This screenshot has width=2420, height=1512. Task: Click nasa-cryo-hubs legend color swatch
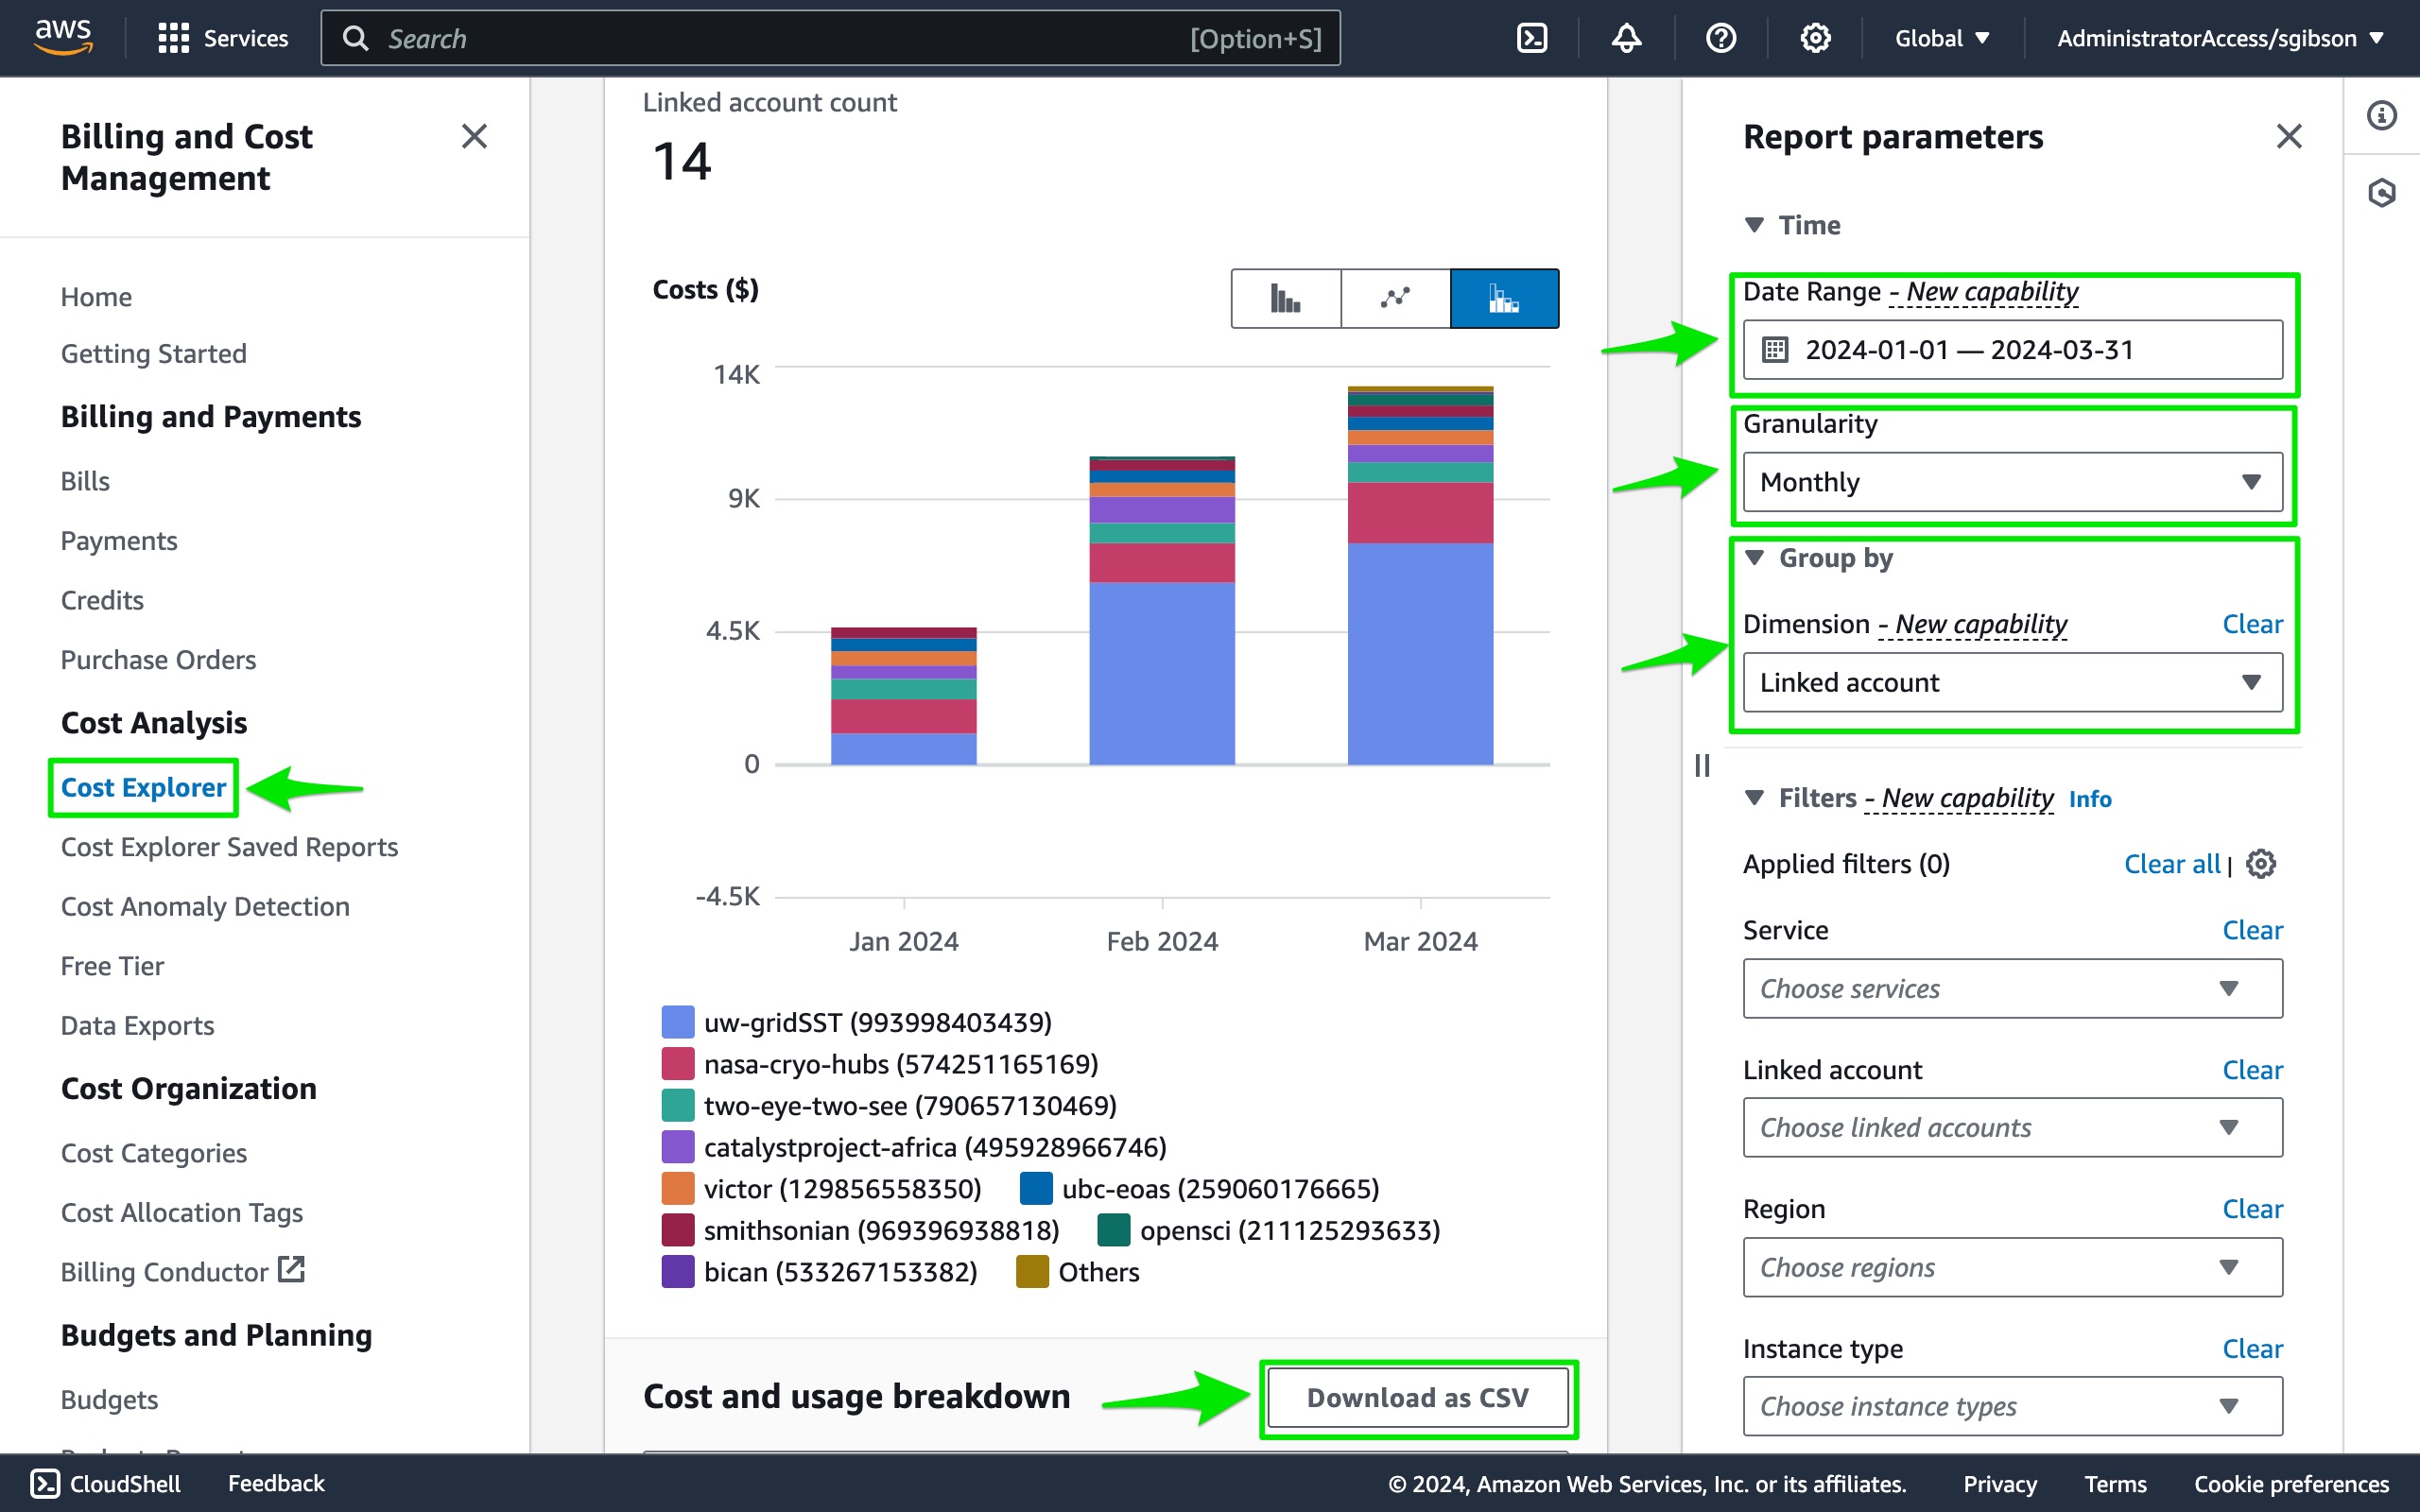coord(678,1064)
